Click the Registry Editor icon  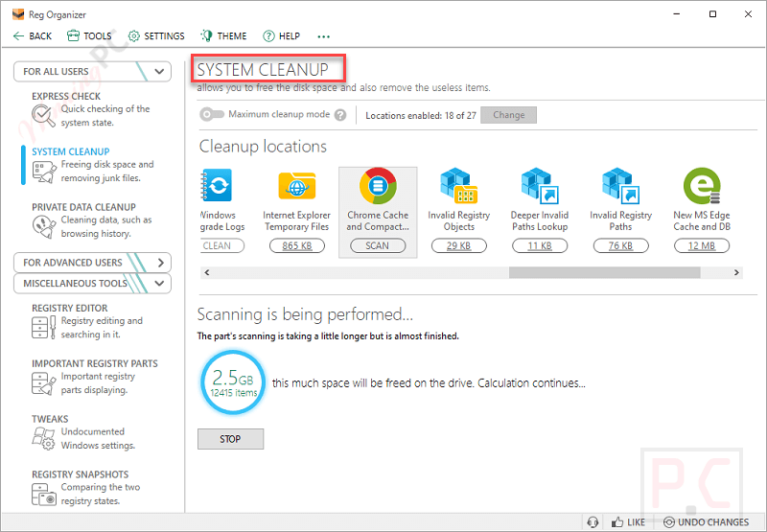click(x=44, y=327)
